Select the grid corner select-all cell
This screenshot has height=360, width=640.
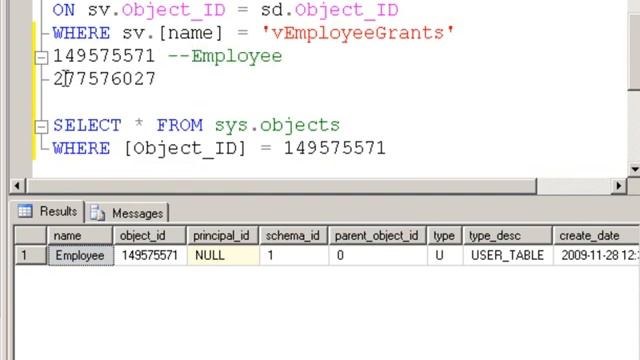[x=30, y=236]
